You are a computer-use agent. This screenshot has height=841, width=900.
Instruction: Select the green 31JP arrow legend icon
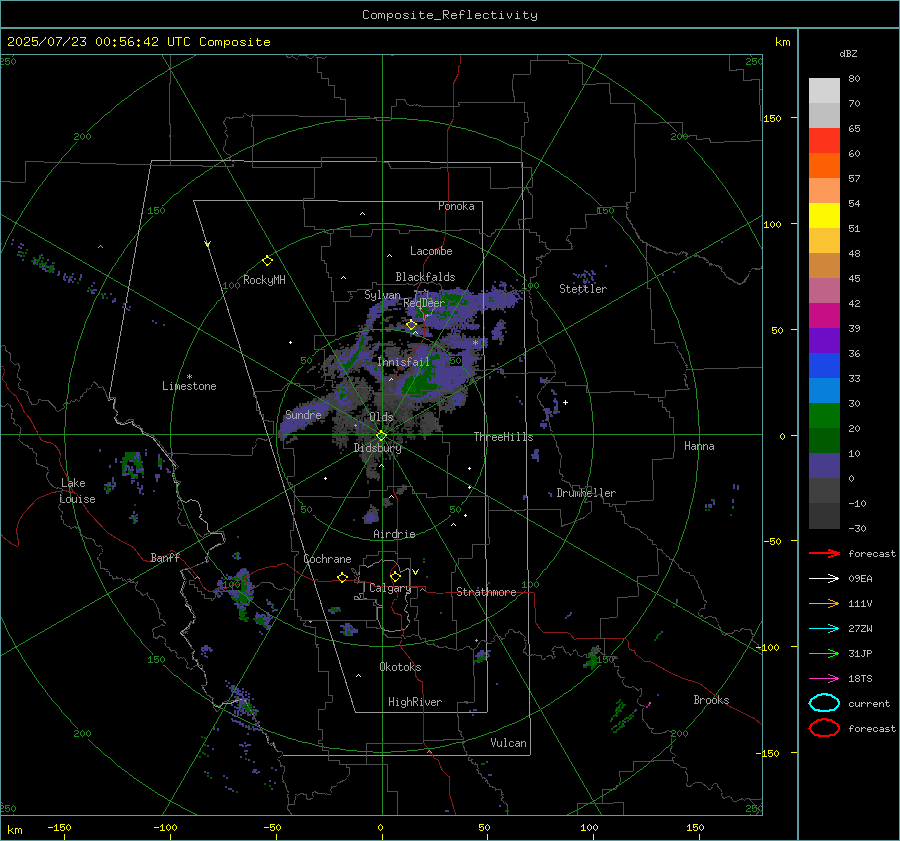824,653
